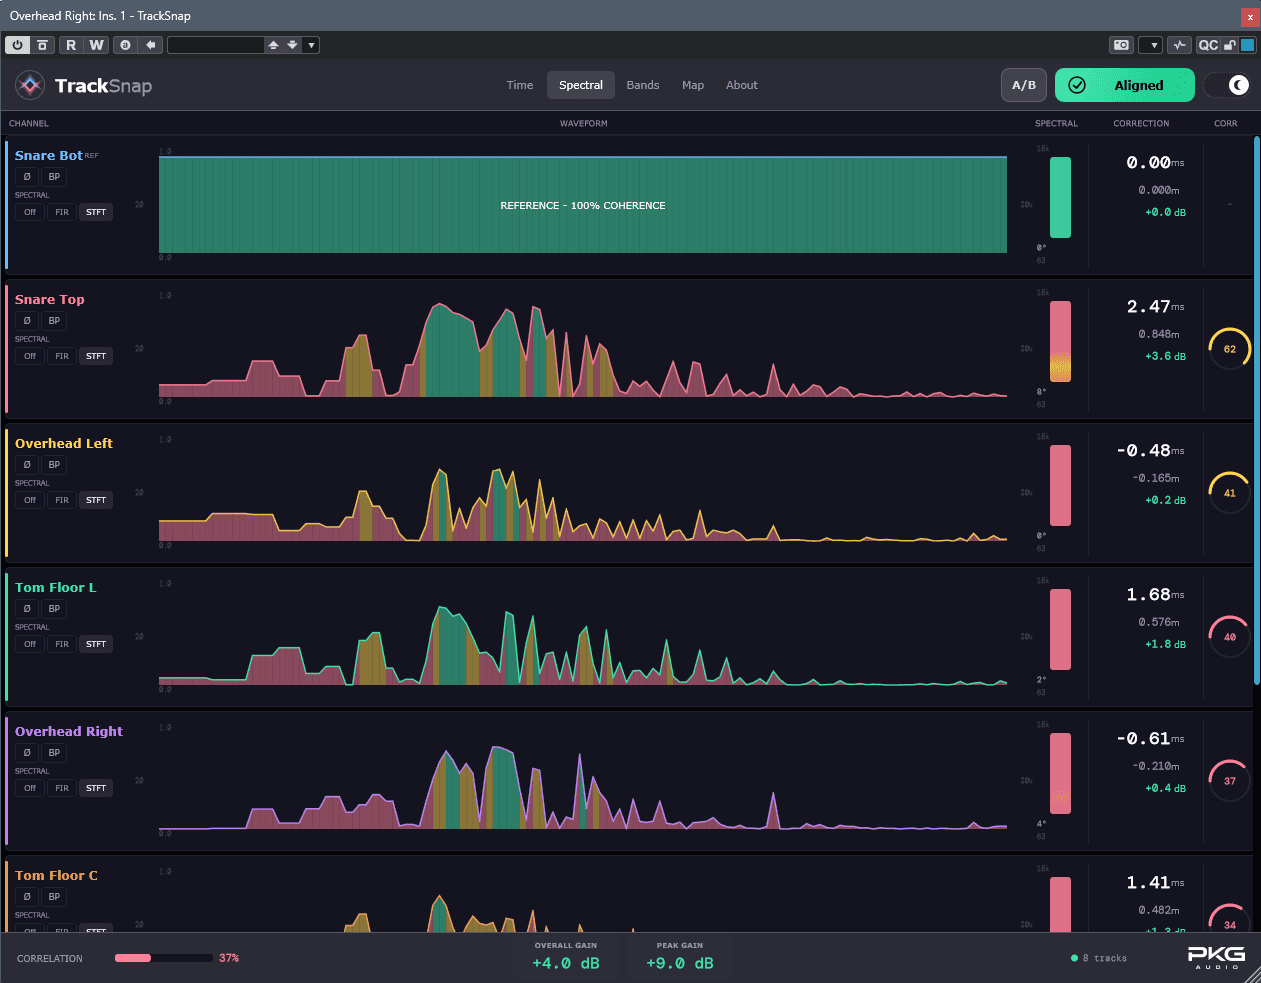Click the plugin power/activate button

pos(18,45)
